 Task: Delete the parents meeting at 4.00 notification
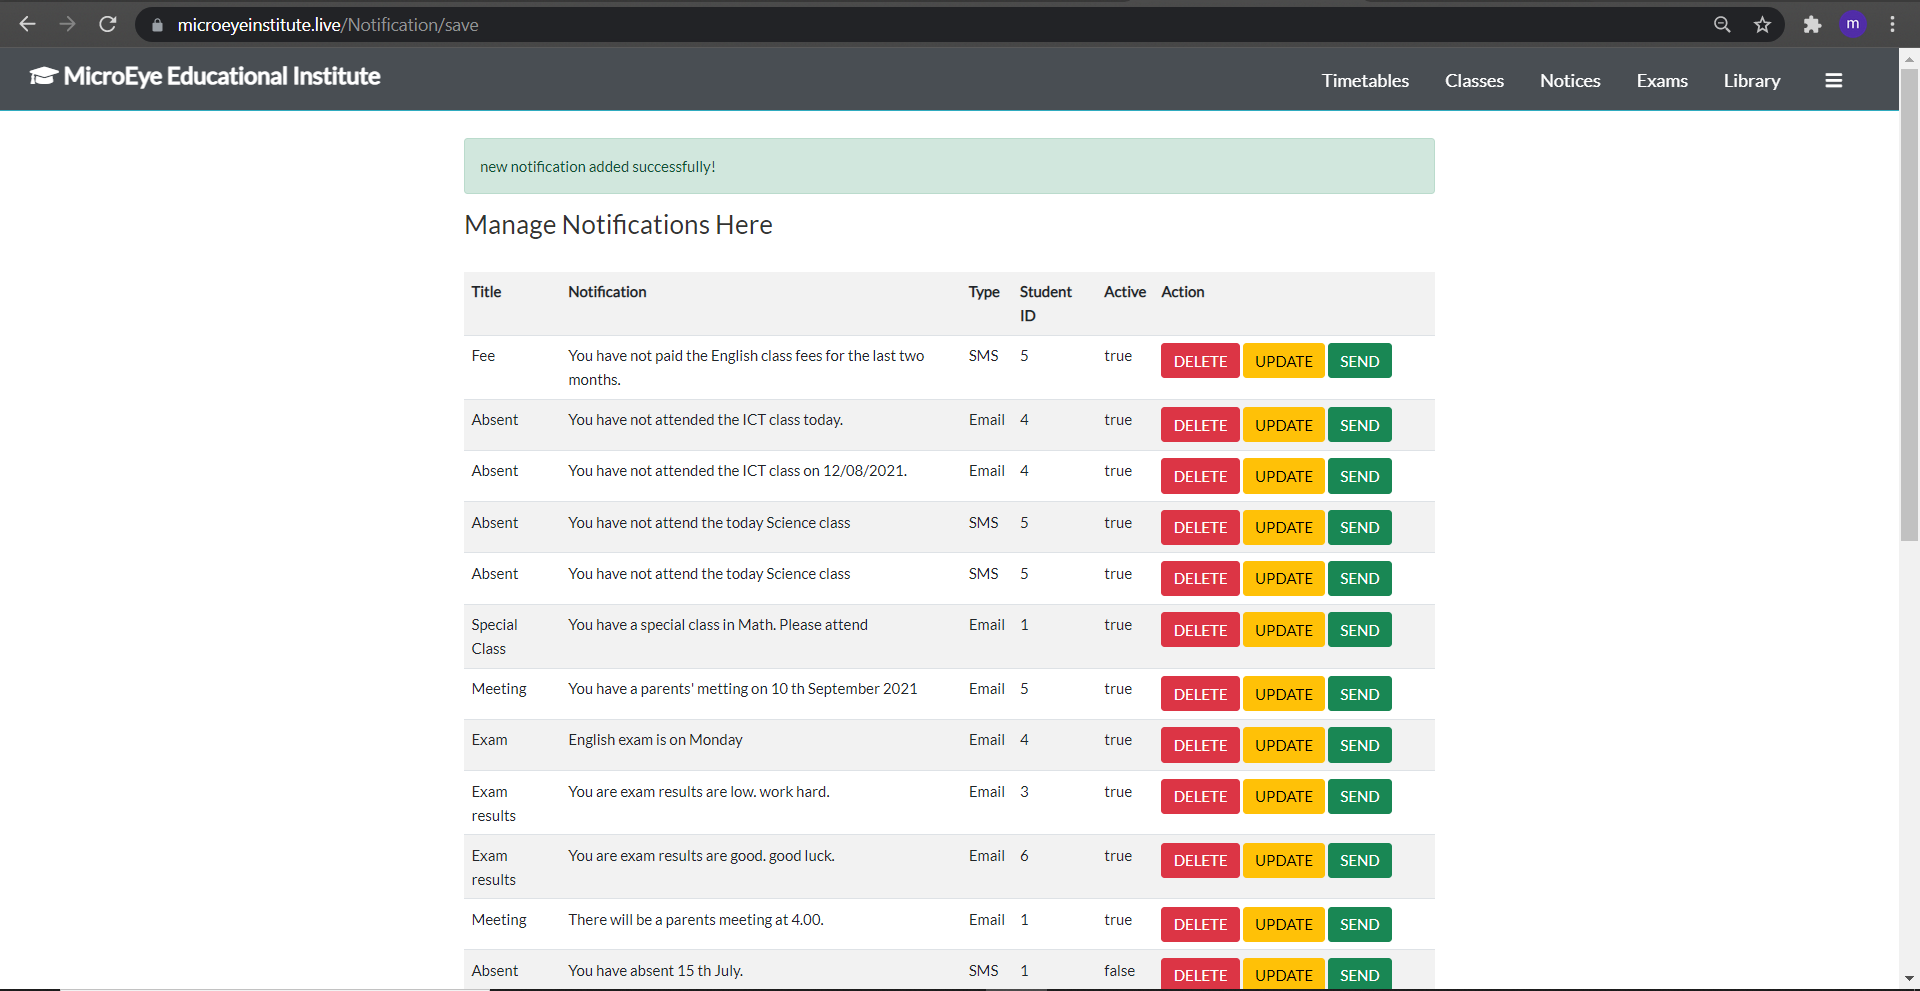1200,924
